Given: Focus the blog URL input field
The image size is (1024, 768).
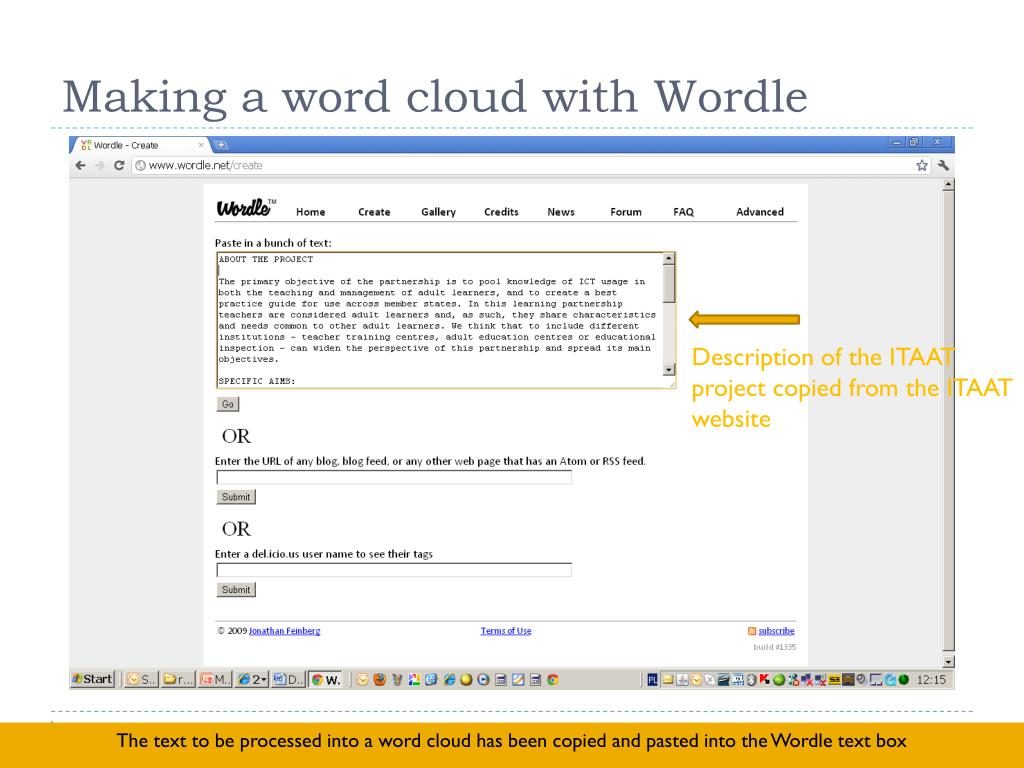Looking at the screenshot, I should pos(394,477).
